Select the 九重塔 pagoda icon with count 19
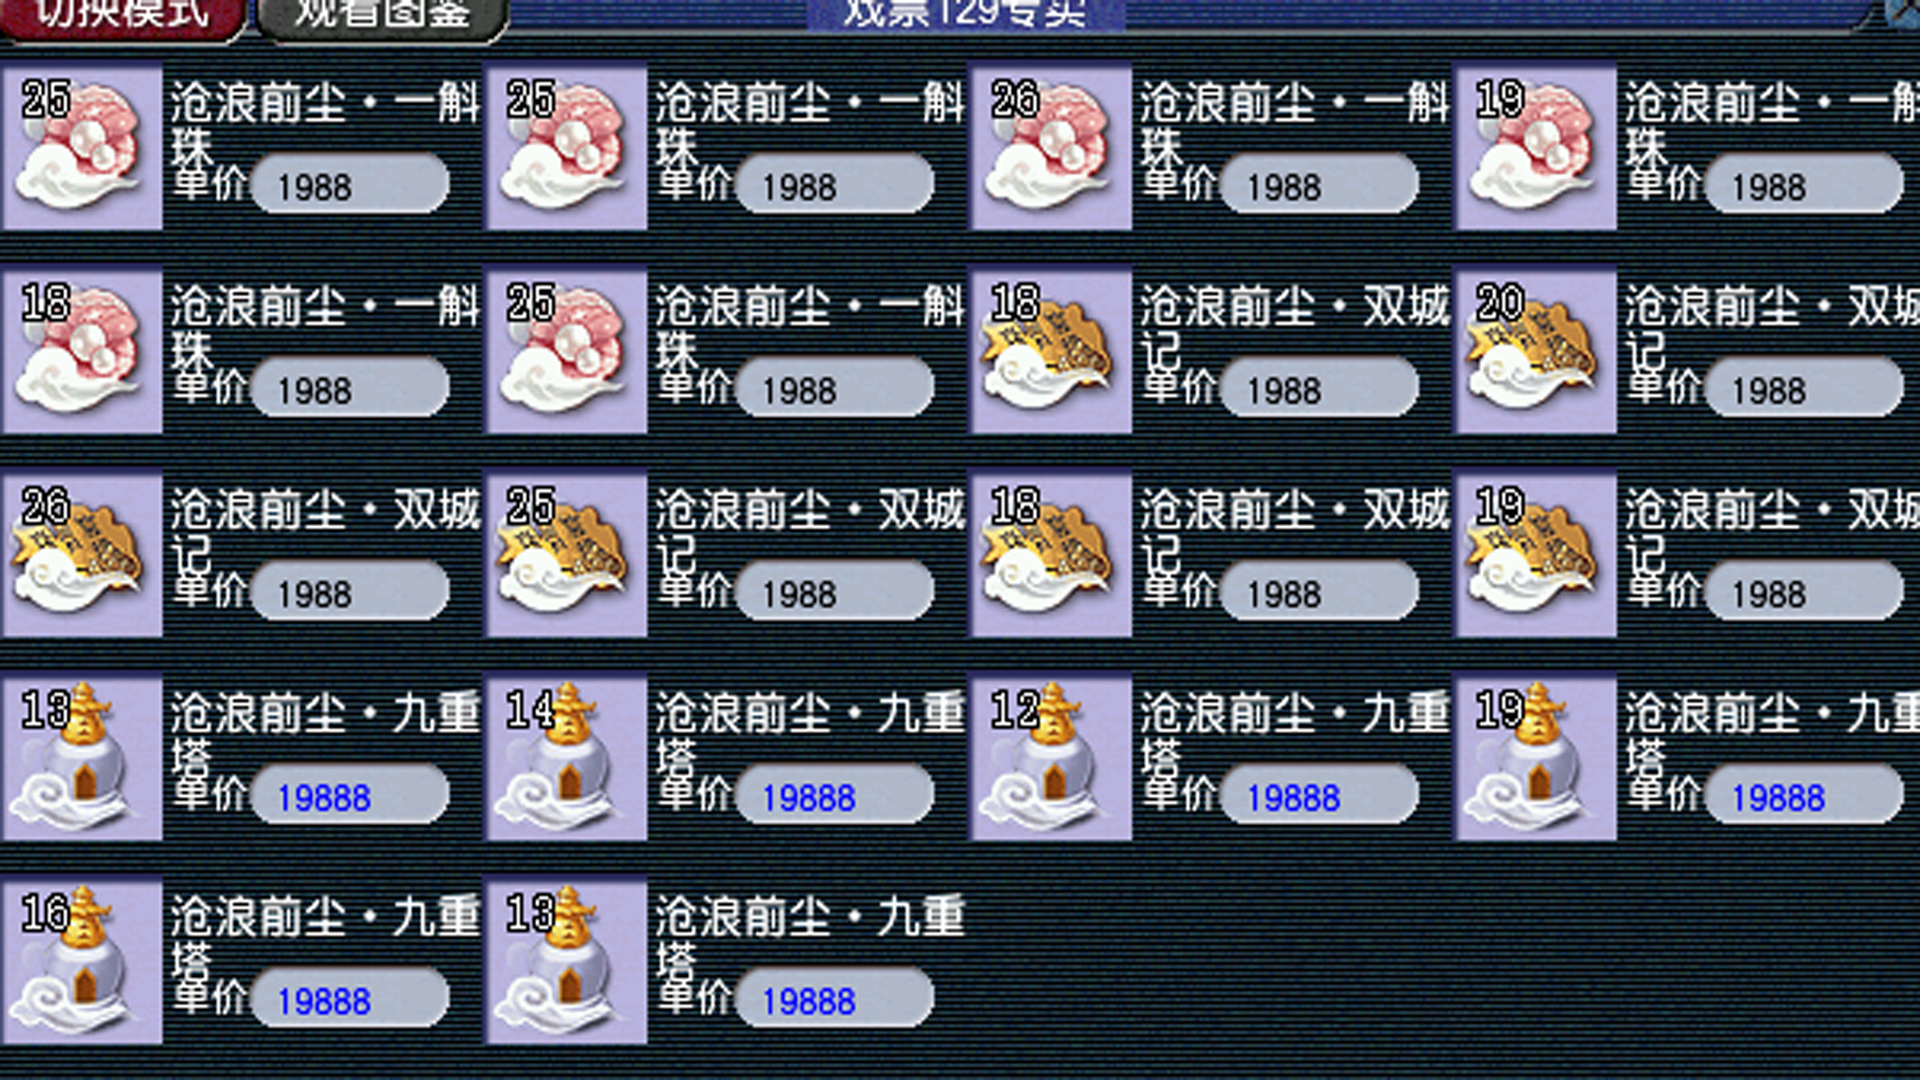Viewport: 1920px width, 1080px height. coord(1536,757)
